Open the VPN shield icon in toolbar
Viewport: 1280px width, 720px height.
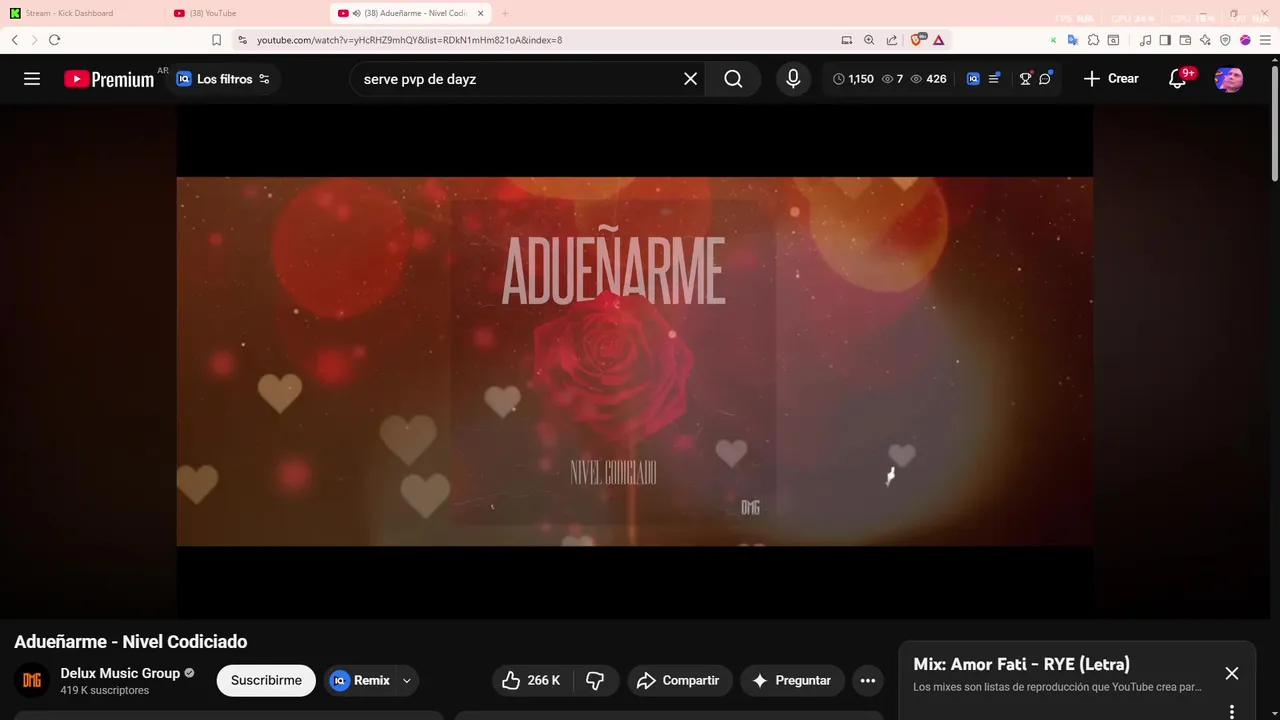[x=1225, y=40]
